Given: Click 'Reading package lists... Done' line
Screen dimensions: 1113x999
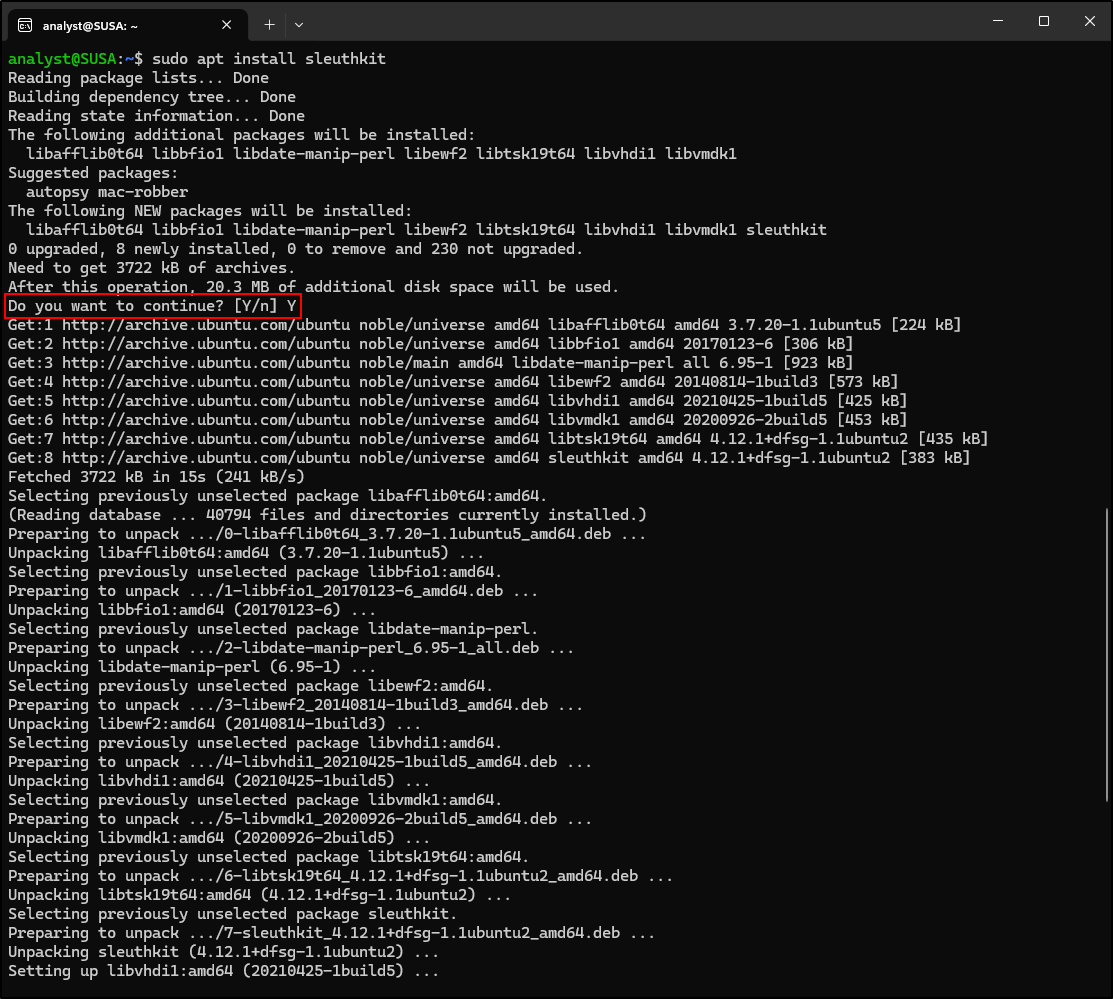Looking at the screenshot, I should [x=138, y=78].
